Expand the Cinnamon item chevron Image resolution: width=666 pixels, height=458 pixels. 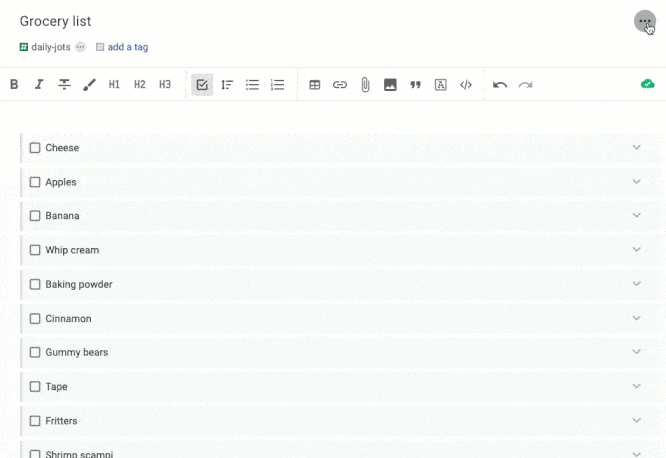(x=636, y=318)
